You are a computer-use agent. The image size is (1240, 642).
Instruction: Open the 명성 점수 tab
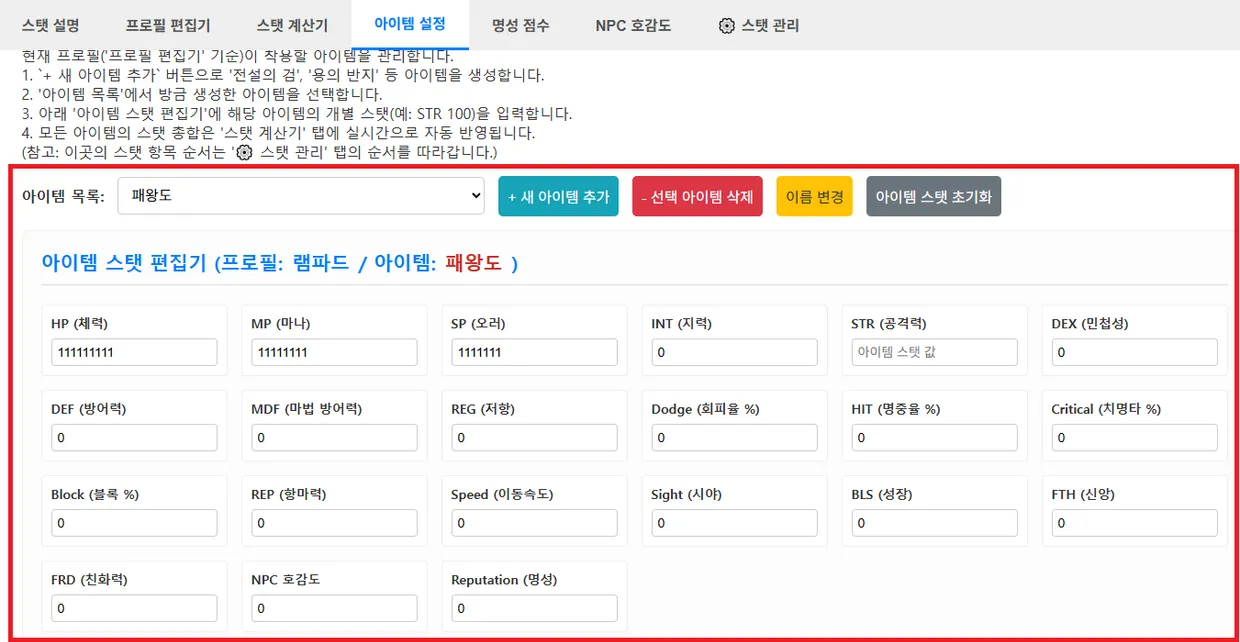pos(520,25)
